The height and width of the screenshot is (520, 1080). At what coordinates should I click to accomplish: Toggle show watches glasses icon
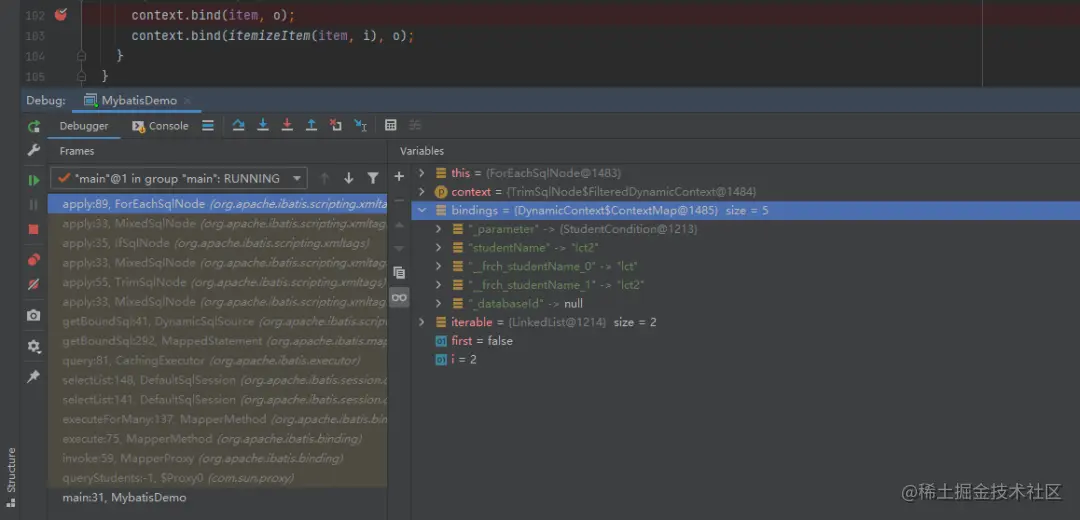(x=399, y=298)
